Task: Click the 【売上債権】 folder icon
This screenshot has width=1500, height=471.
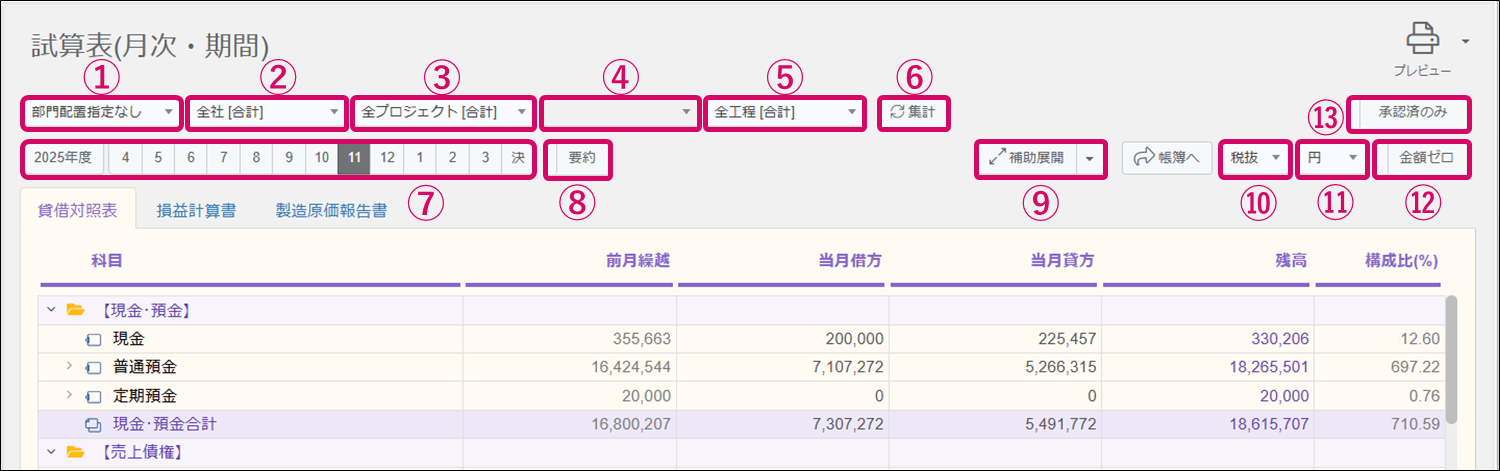Action: (x=75, y=452)
